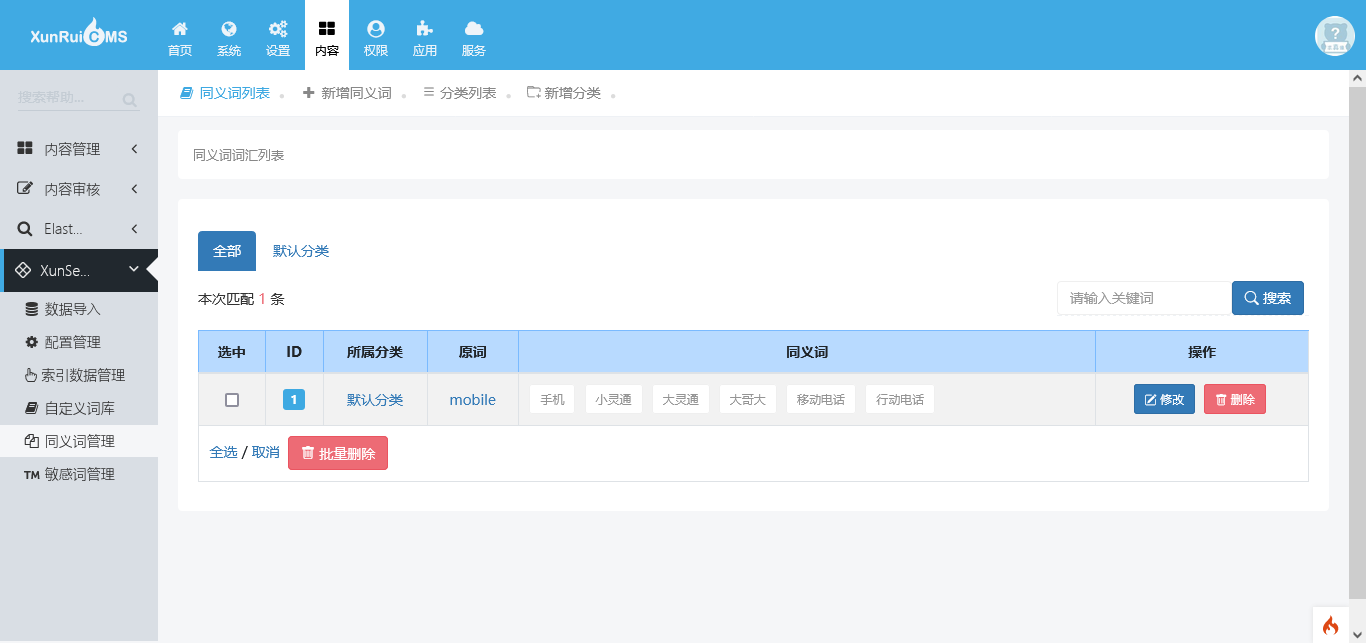Click the 同义词列表 book icon tab
The width and height of the screenshot is (1366, 643).
click(225, 93)
